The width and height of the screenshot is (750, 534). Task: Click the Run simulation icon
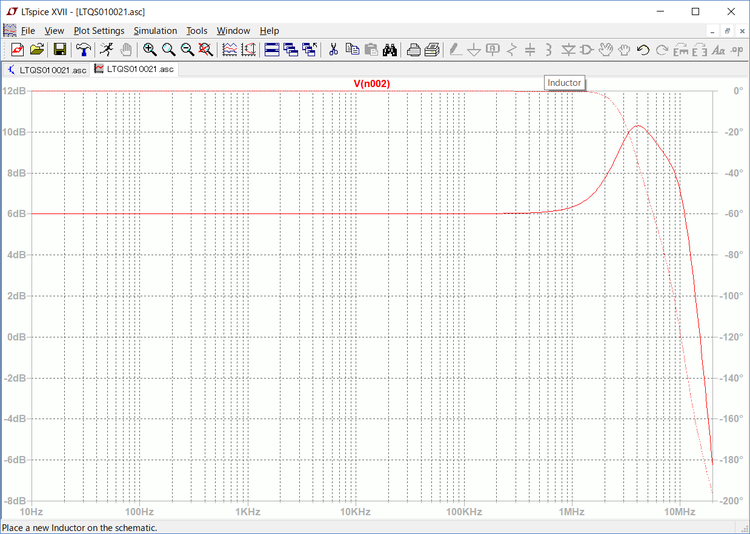coord(106,49)
